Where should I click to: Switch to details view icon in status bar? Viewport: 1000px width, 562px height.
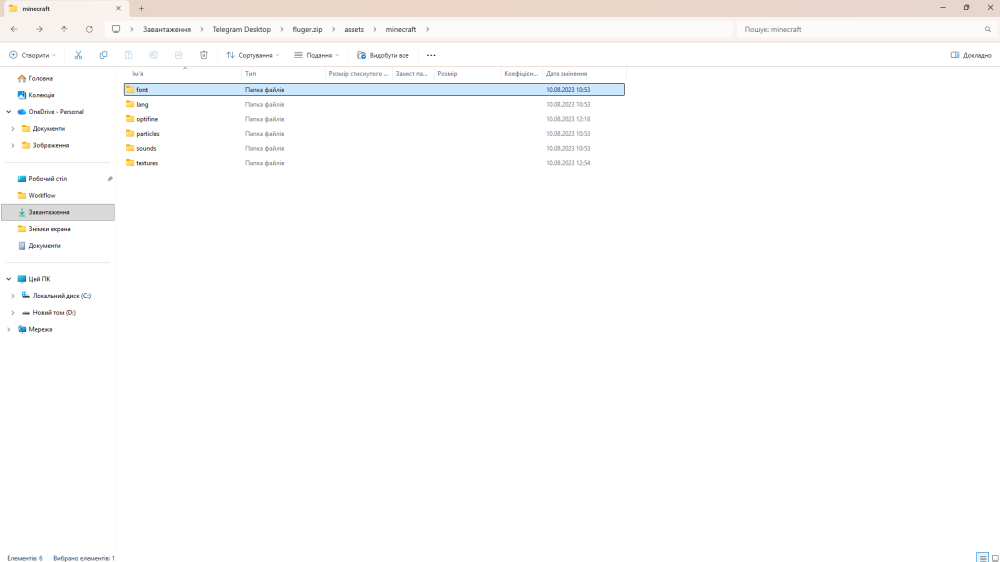coord(983,558)
